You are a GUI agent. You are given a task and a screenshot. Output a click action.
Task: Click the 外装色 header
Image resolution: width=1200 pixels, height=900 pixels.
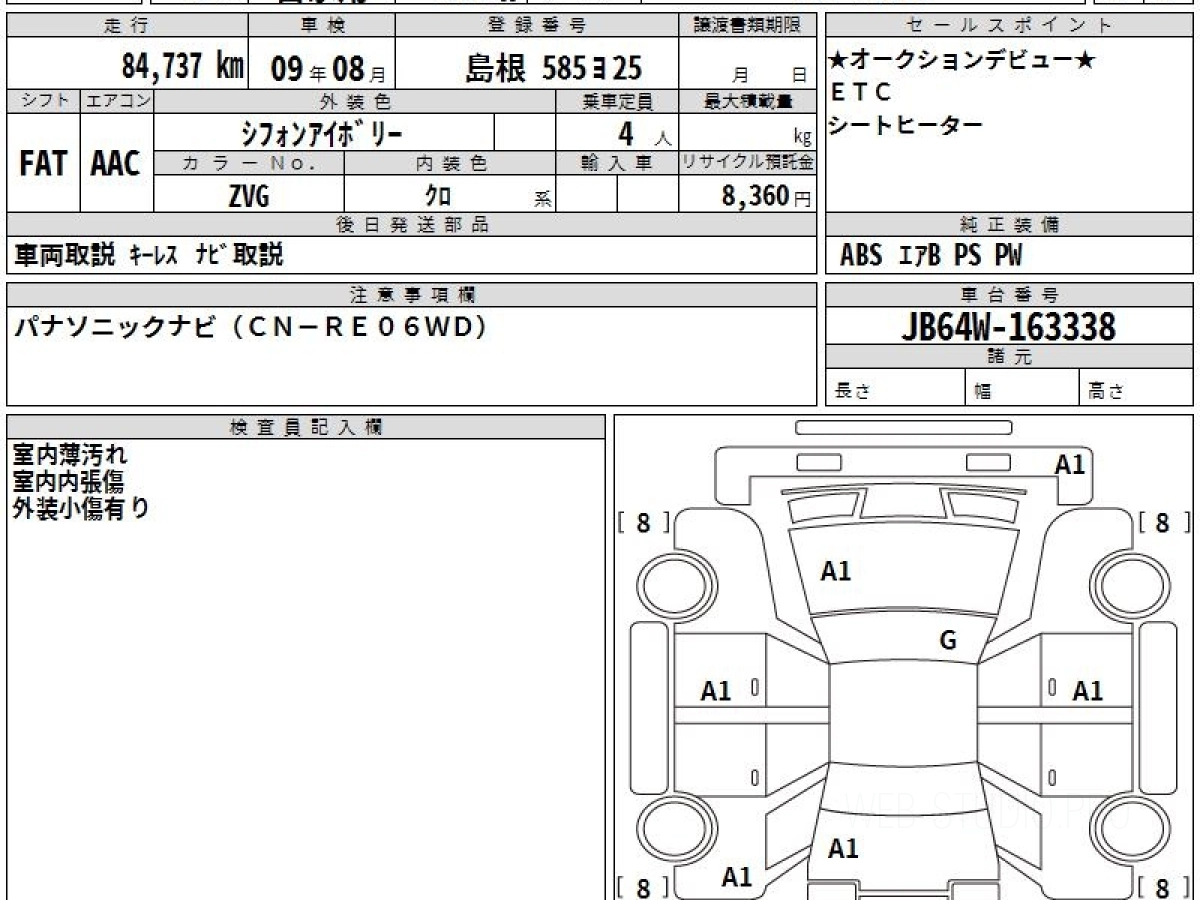click(355, 101)
